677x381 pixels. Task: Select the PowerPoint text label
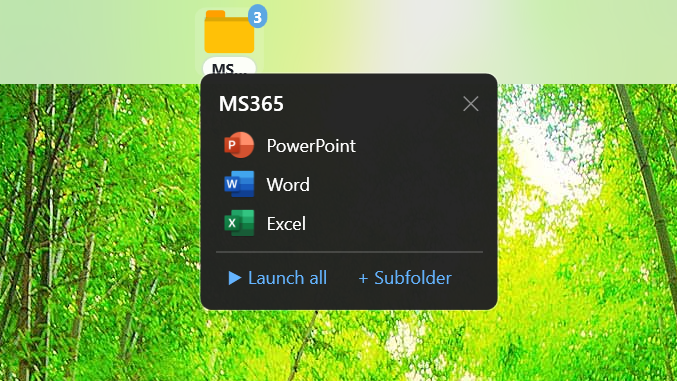pos(311,146)
